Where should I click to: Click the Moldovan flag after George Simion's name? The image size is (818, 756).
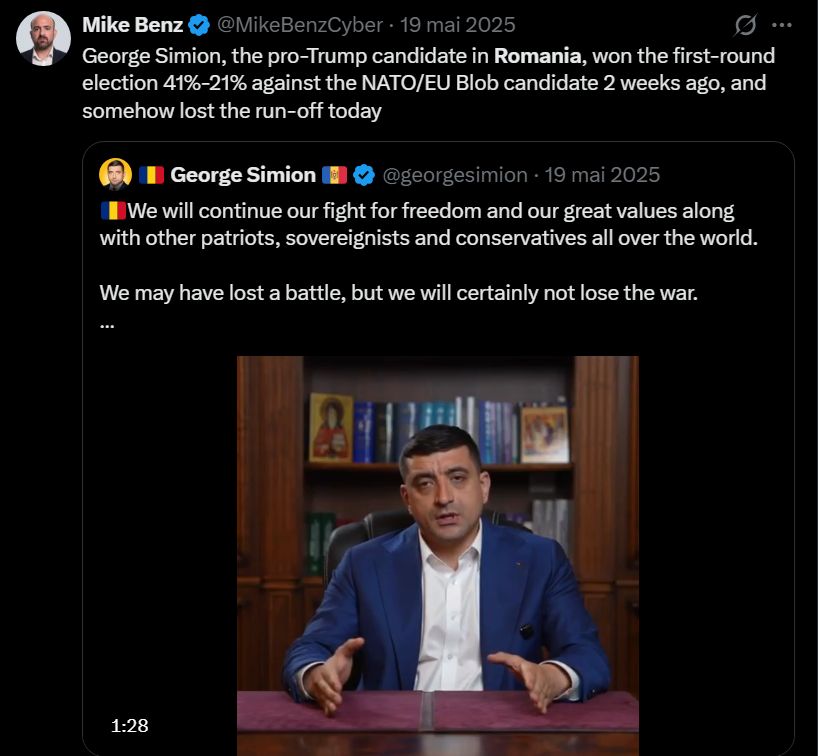pyautogui.click(x=334, y=175)
